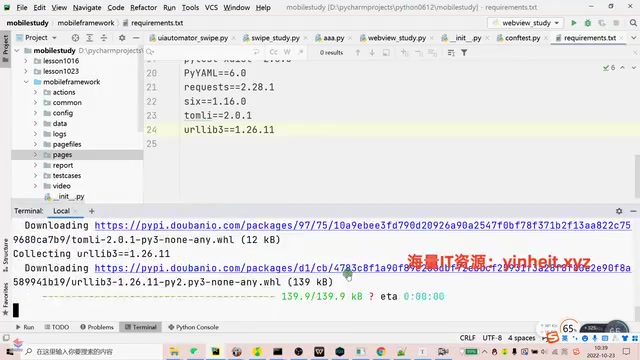Select the pages folder in the tree

tap(62, 155)
